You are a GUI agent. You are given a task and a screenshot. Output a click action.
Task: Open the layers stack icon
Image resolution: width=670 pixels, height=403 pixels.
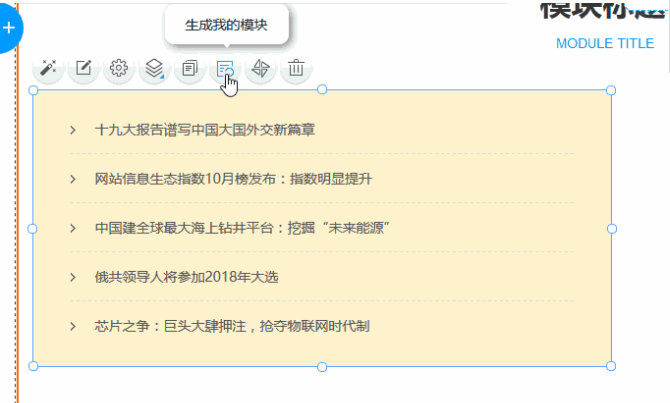coord(154,68)
